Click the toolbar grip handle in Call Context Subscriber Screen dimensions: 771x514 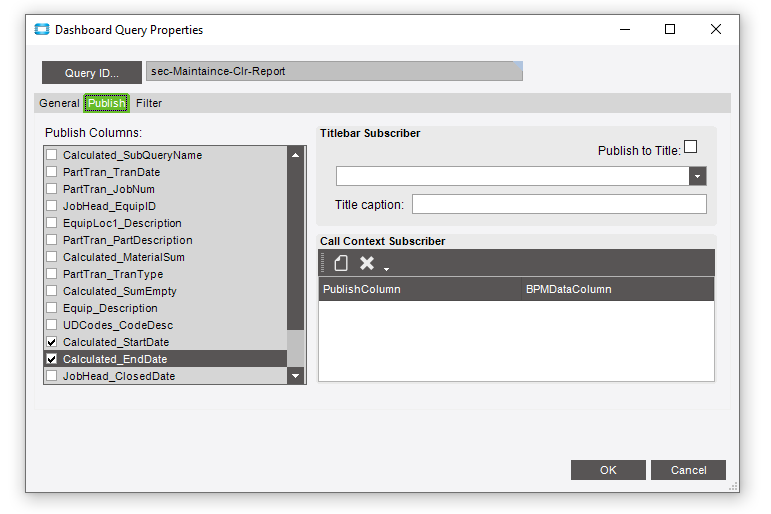click(x=323, y=263)
